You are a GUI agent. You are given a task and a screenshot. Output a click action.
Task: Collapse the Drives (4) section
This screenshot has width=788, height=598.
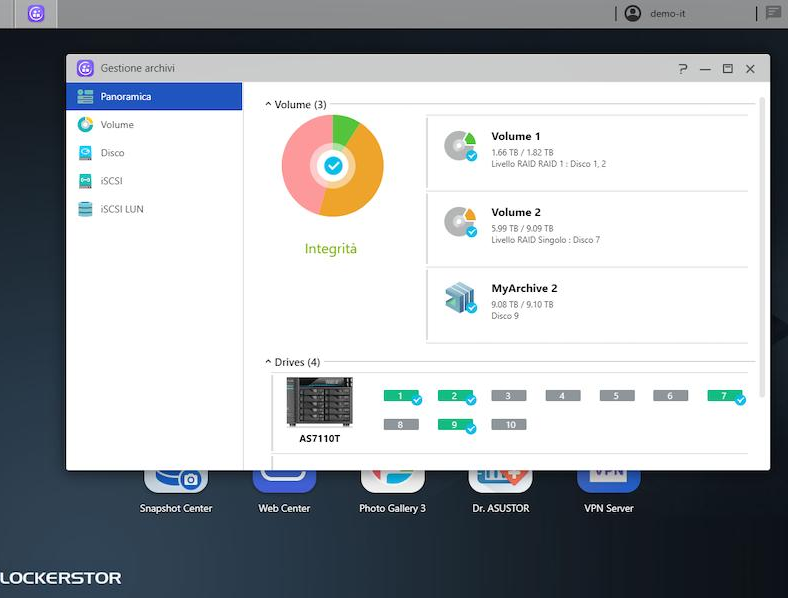pos(268,362)
